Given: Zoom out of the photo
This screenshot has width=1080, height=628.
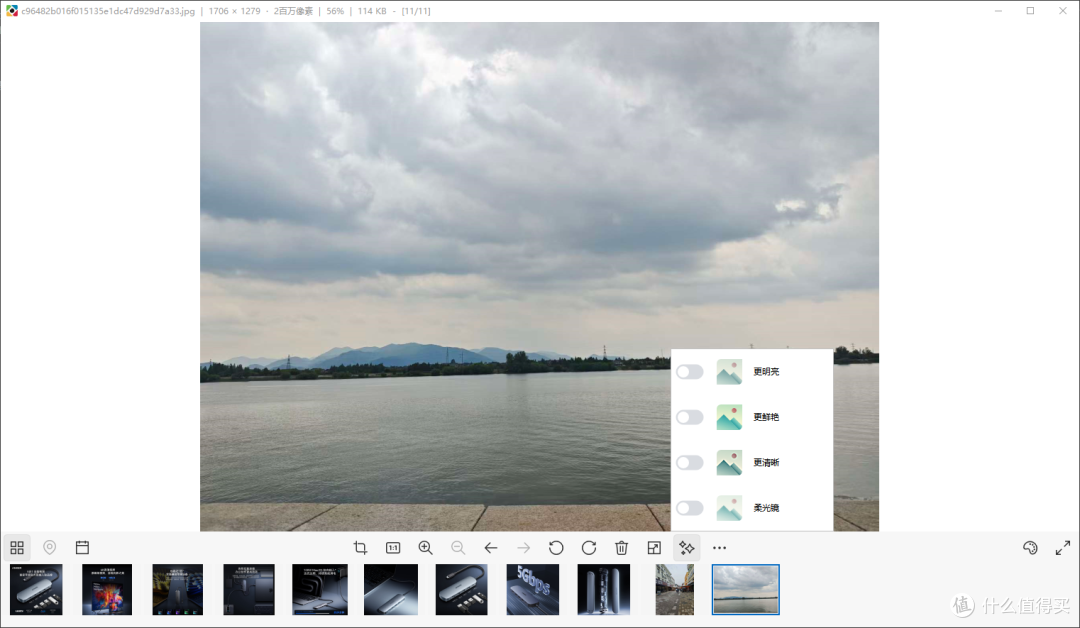Looking at the screenshot, I should (458, 547).
